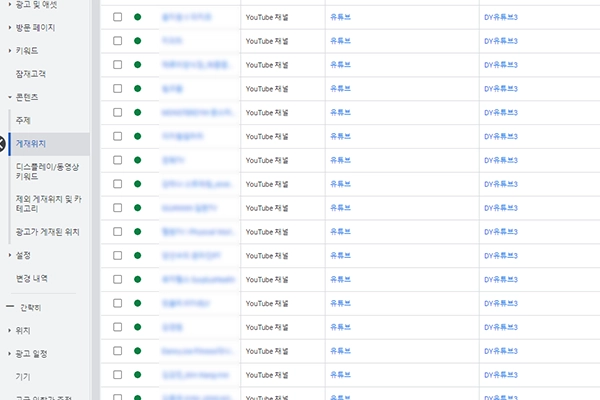Click the minus icon beside 간략히
This screenshot has width=600, height=400.
[x=10, y=306]
